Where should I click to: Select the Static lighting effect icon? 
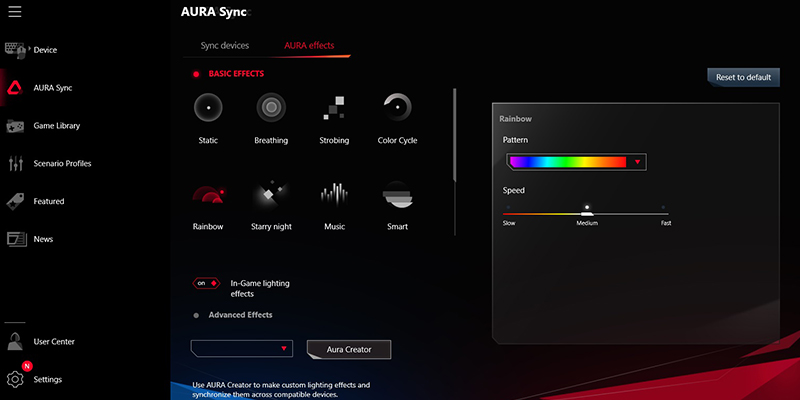click(x=208, y=106)
